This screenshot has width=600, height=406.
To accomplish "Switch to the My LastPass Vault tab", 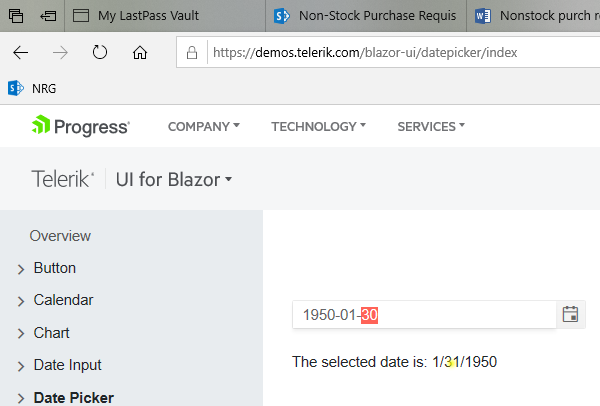I will (x=160, y=16).
